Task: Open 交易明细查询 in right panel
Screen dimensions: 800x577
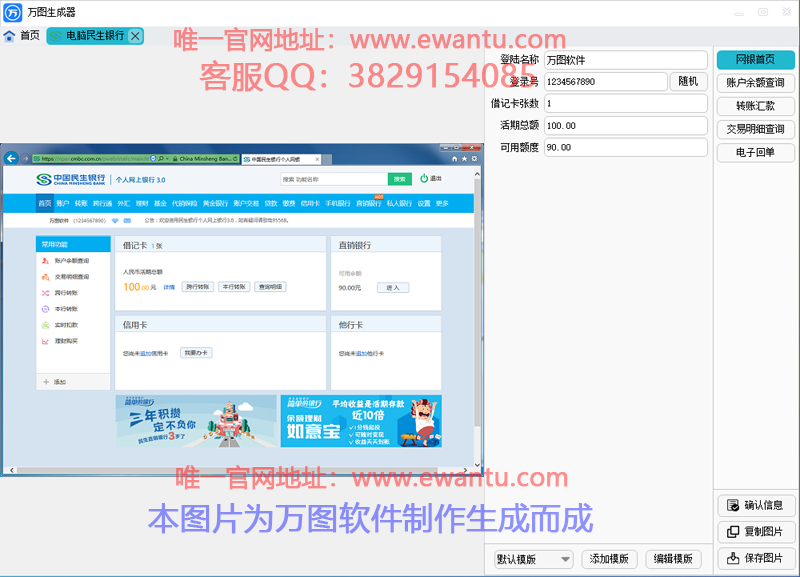Action: (x=756, y=129)
